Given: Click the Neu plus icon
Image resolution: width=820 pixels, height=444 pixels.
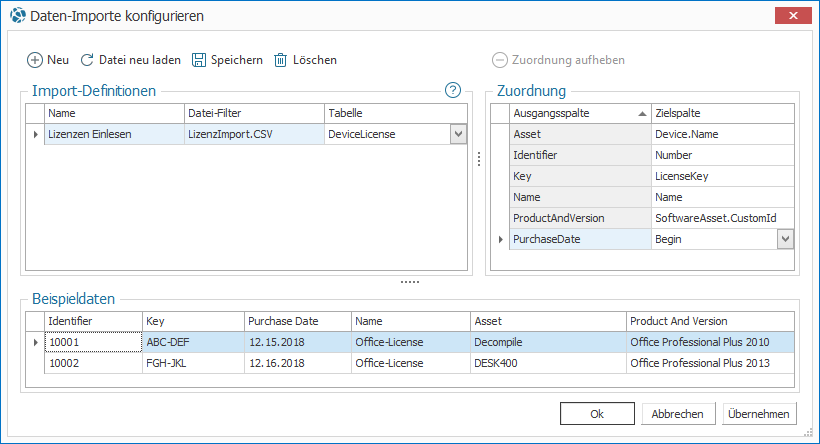Looking at the screenshot, I should click(34, 60).
